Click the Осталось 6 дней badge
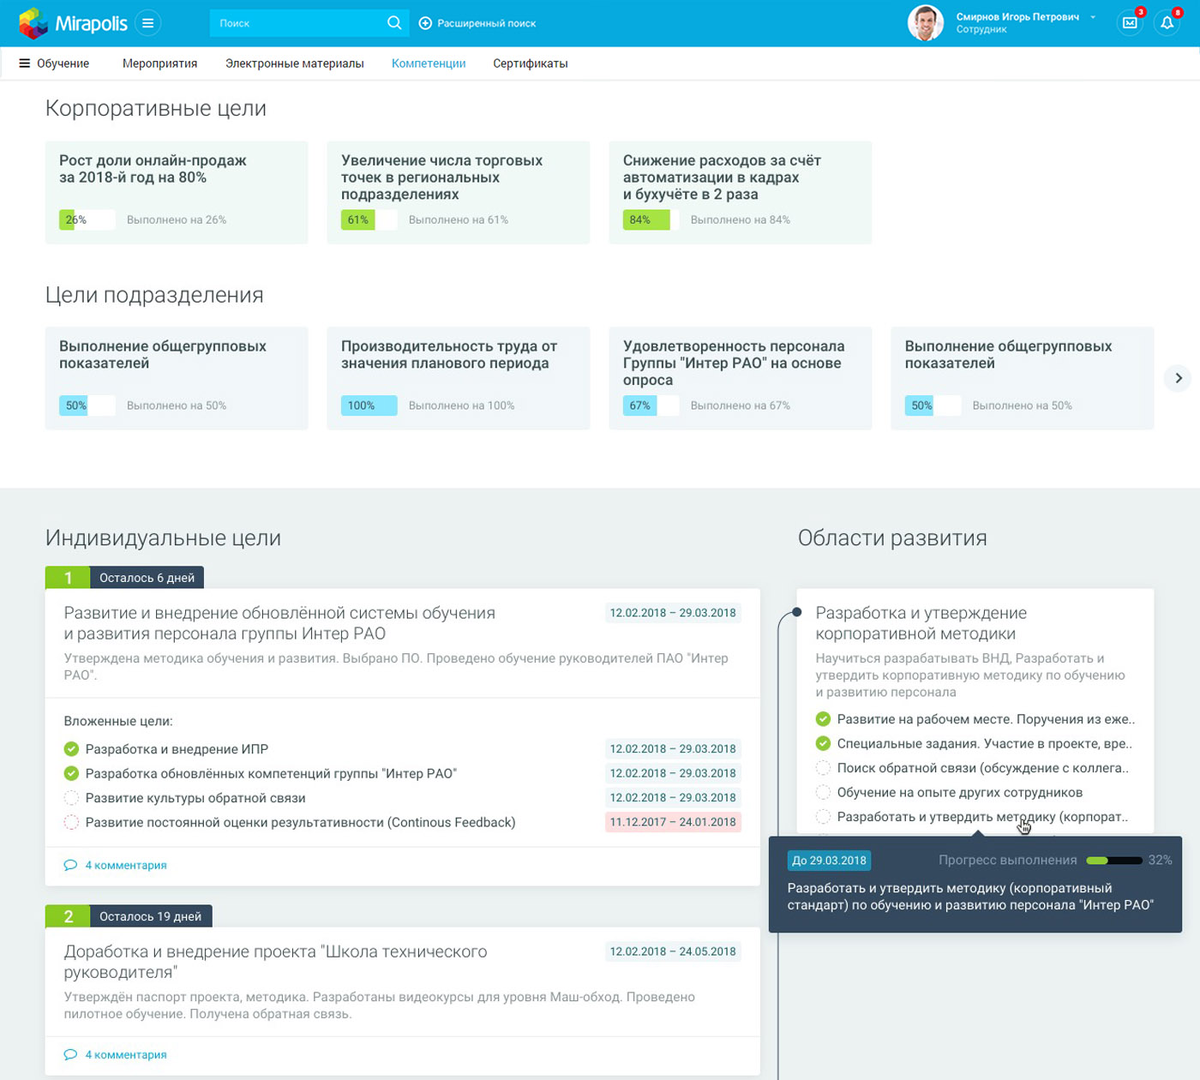The height and width of the screenshot is (1080, 1200). click(x=147, y=578)
